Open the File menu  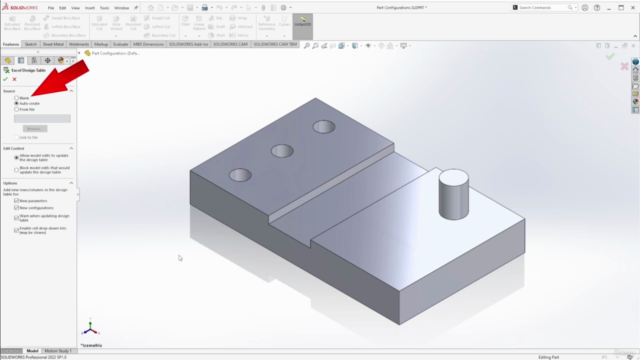(51, 8)
